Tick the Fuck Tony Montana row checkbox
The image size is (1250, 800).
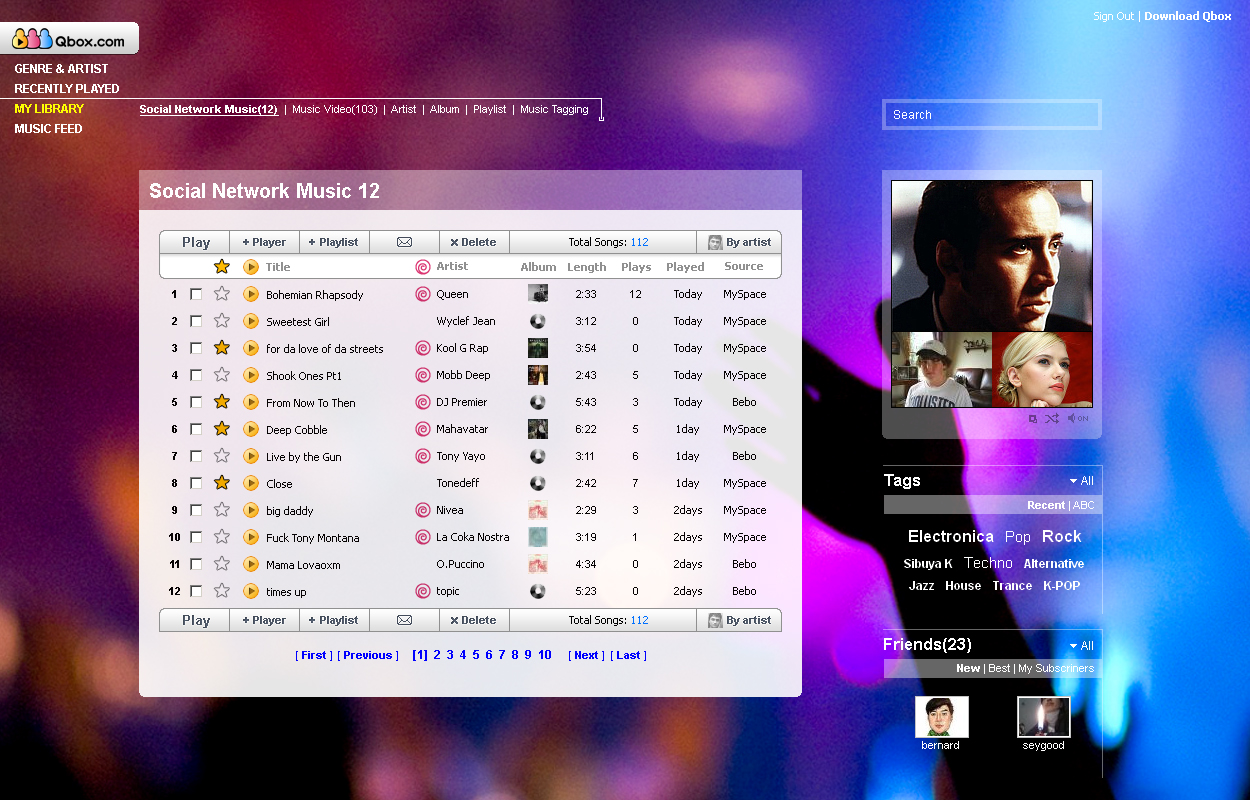tap(196, 537)
